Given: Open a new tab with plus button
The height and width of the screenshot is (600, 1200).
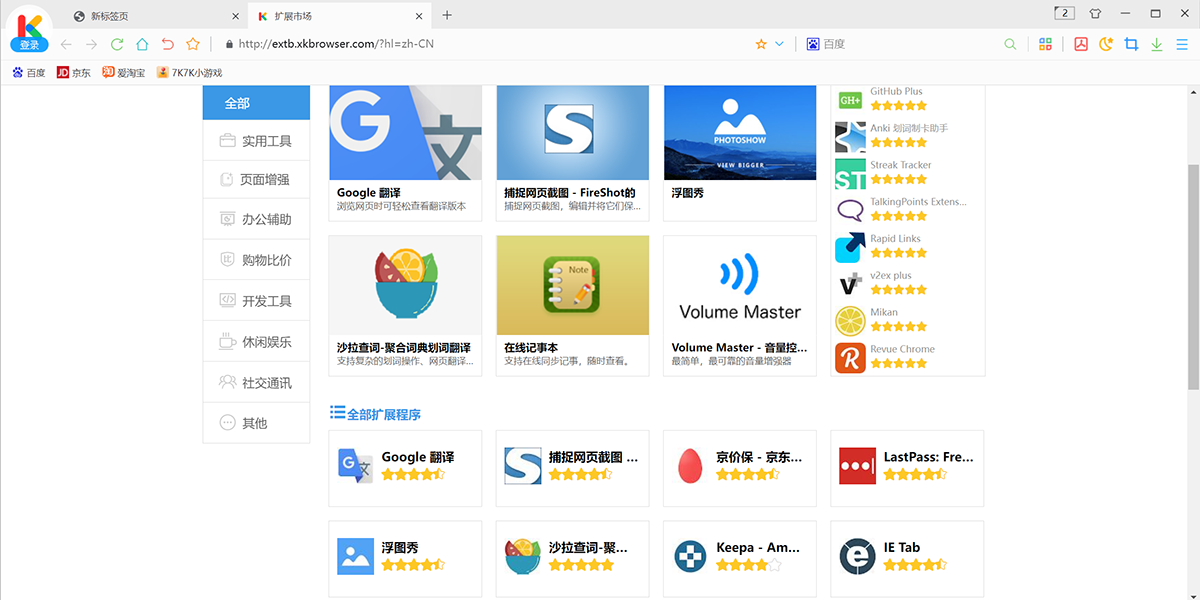Looking at the screenshot, I should [447, 15].
